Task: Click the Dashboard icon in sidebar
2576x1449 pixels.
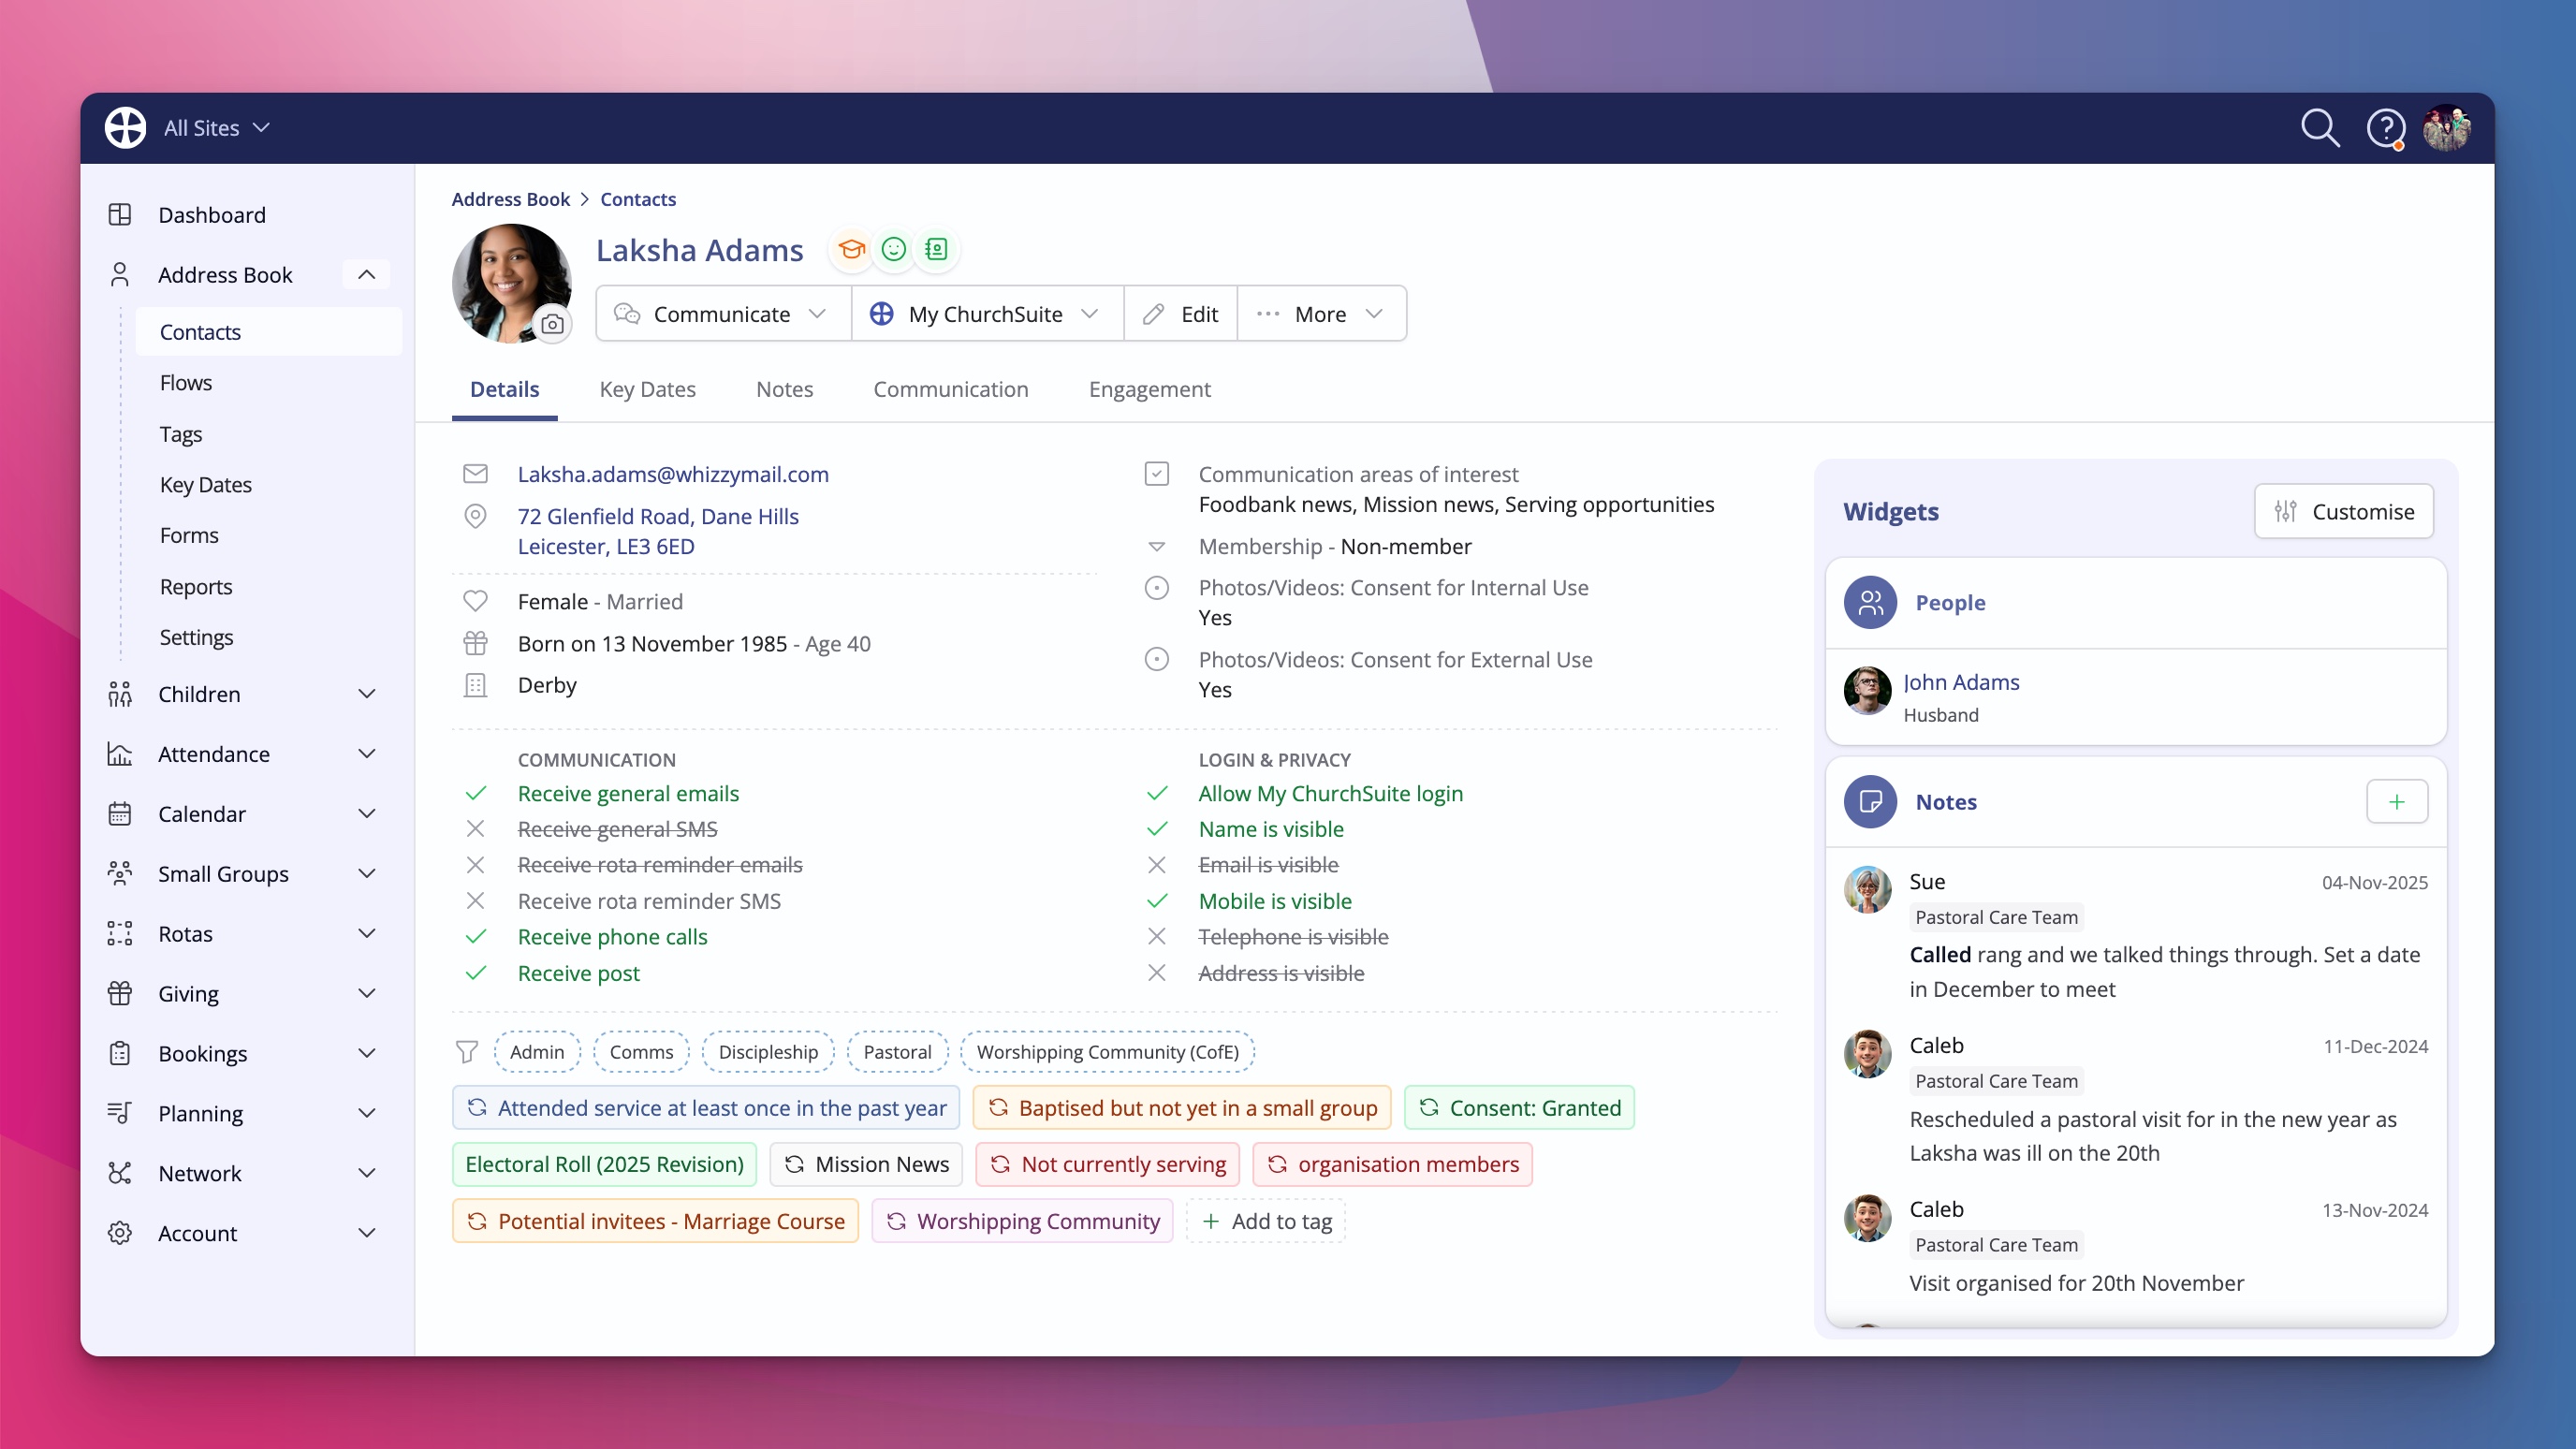Action: tap(120, 214)
